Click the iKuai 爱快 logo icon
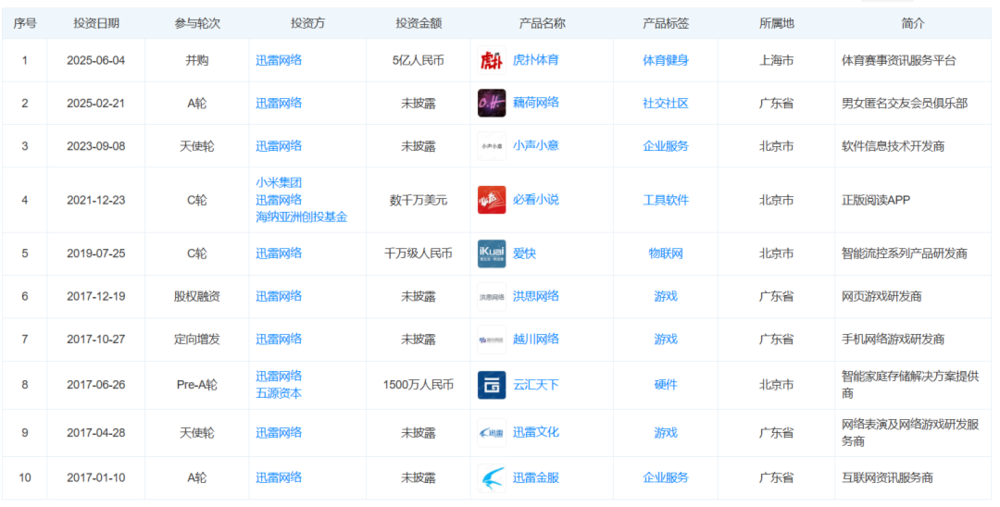Screen dimensions: 1000x507 click(x=491, y=253)
